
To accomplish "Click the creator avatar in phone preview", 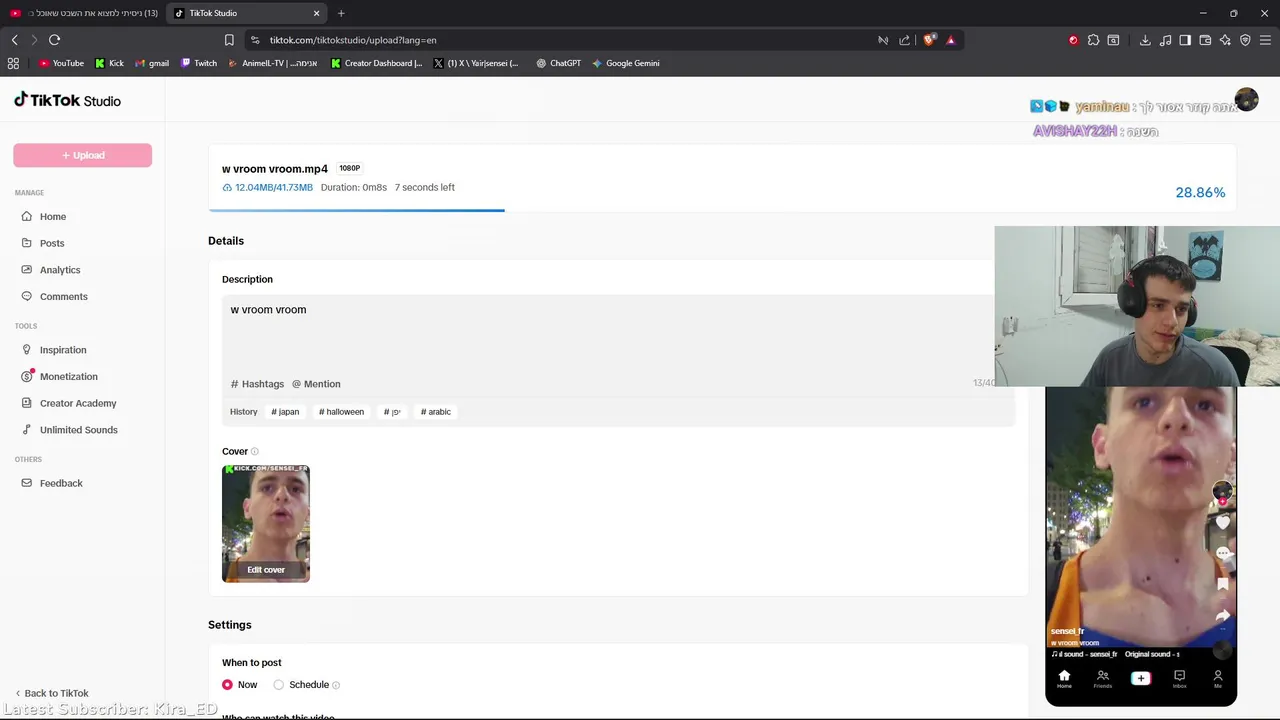I will [x=1222, y=490].
